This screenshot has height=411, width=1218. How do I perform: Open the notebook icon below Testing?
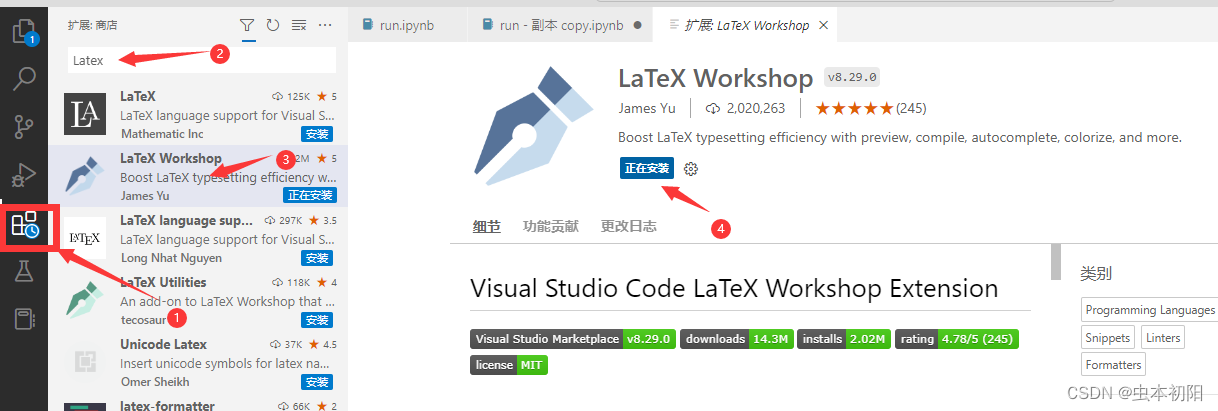pos(24,319)
